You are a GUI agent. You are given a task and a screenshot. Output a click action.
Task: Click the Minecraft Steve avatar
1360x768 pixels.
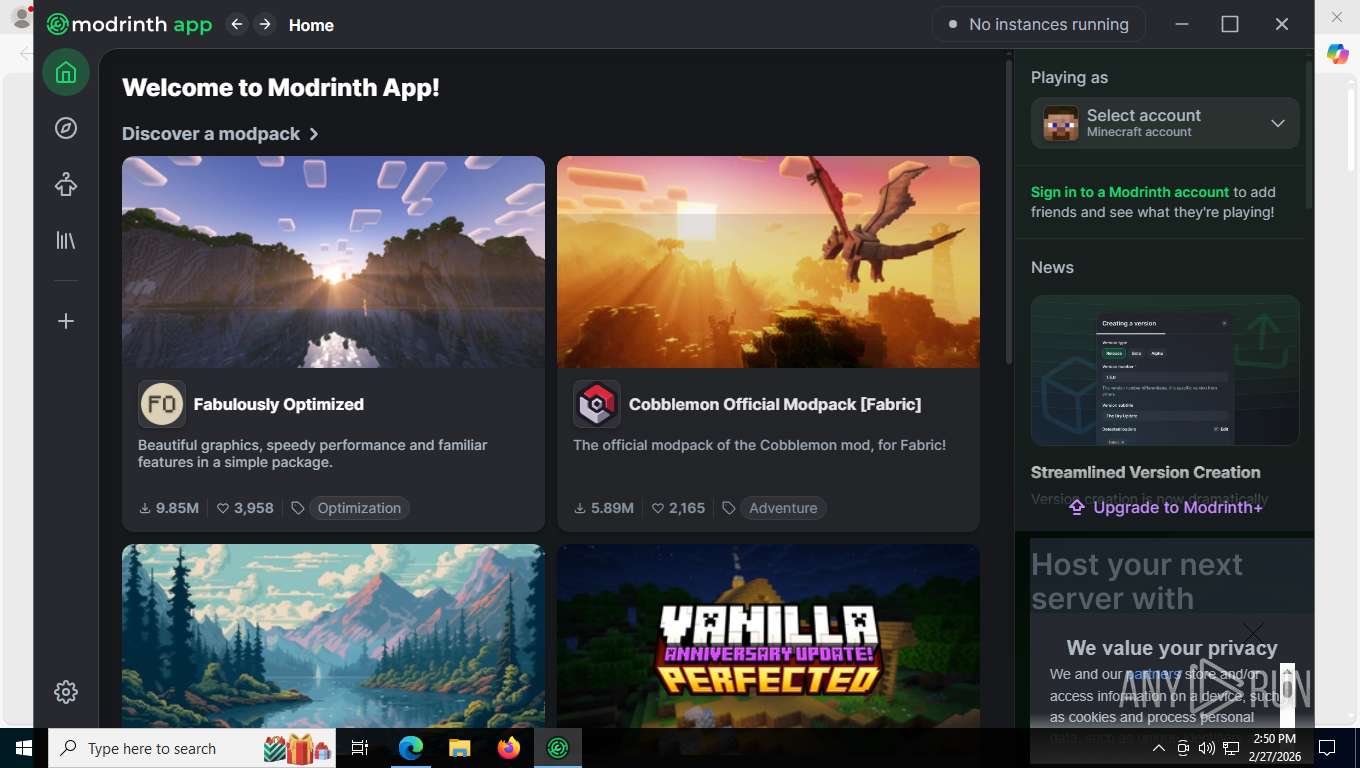pyautogui.click(x=1061, y=123)
